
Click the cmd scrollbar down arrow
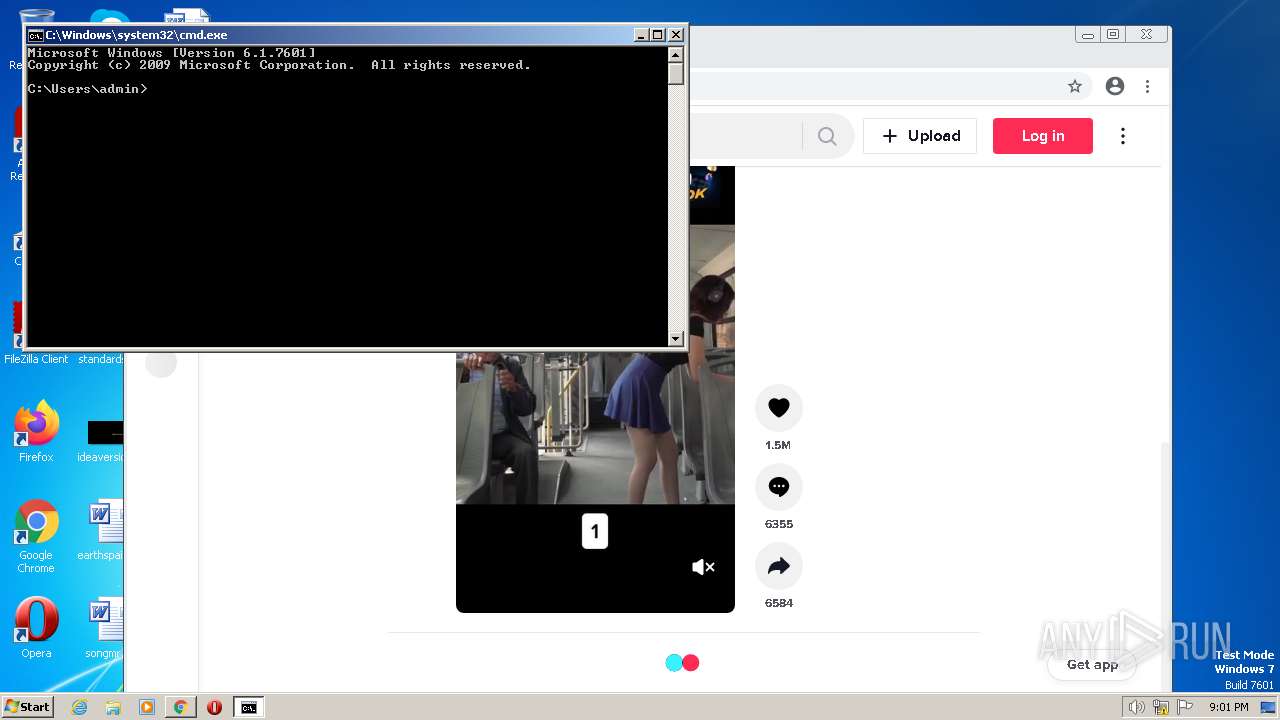coord(676,339)
